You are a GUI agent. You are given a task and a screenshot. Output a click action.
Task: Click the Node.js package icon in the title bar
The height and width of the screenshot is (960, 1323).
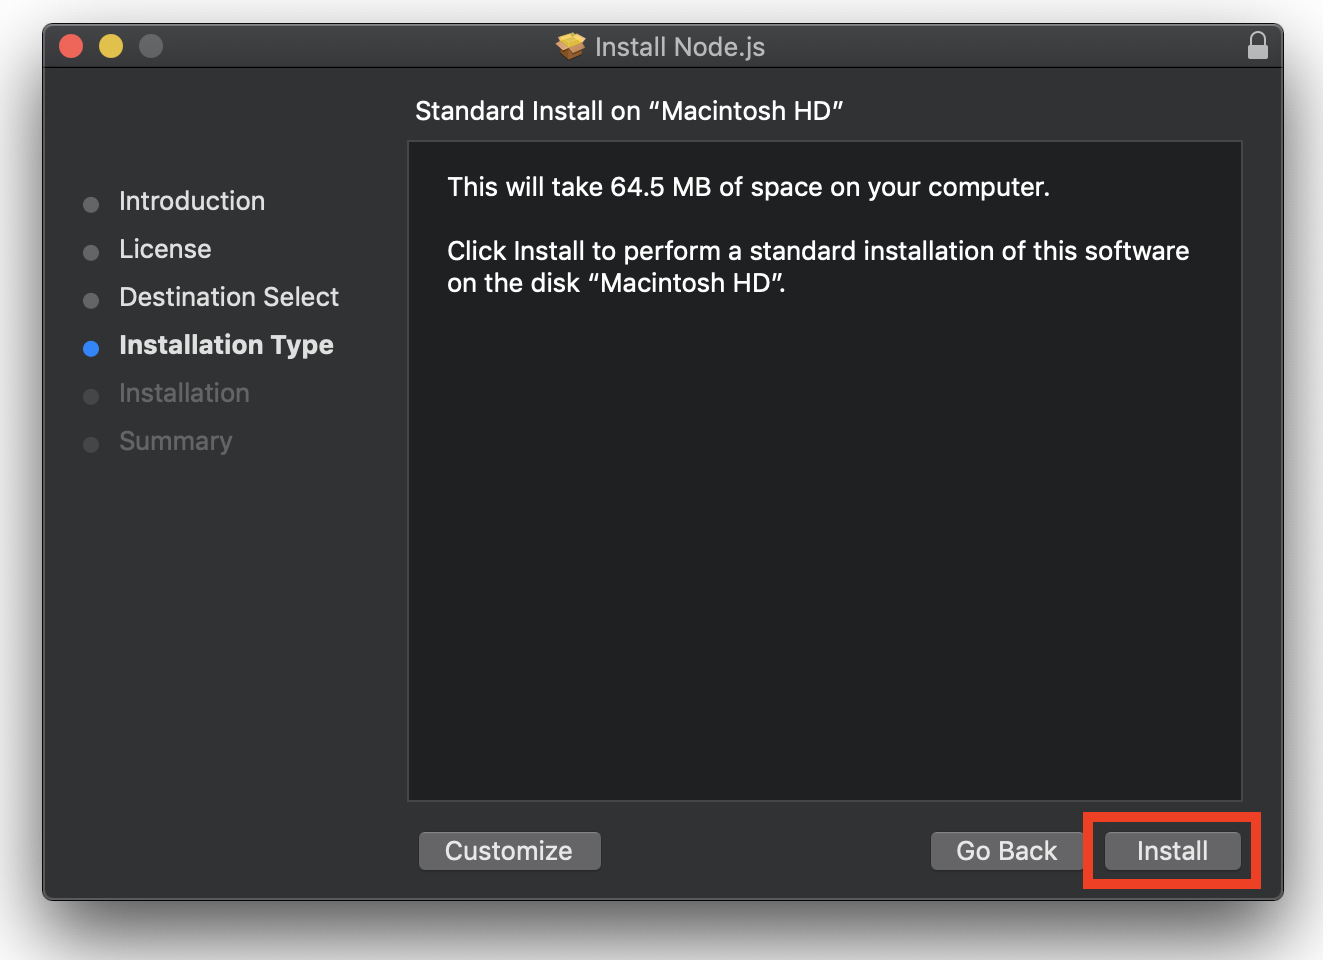point(569,45)
